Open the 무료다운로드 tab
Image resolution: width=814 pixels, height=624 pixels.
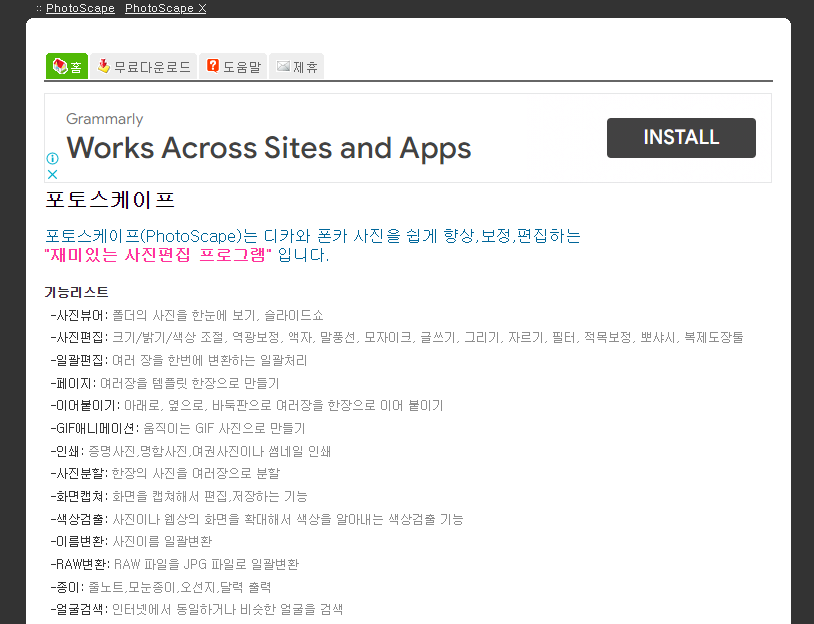pyautogui.click(x=144, y=66)
